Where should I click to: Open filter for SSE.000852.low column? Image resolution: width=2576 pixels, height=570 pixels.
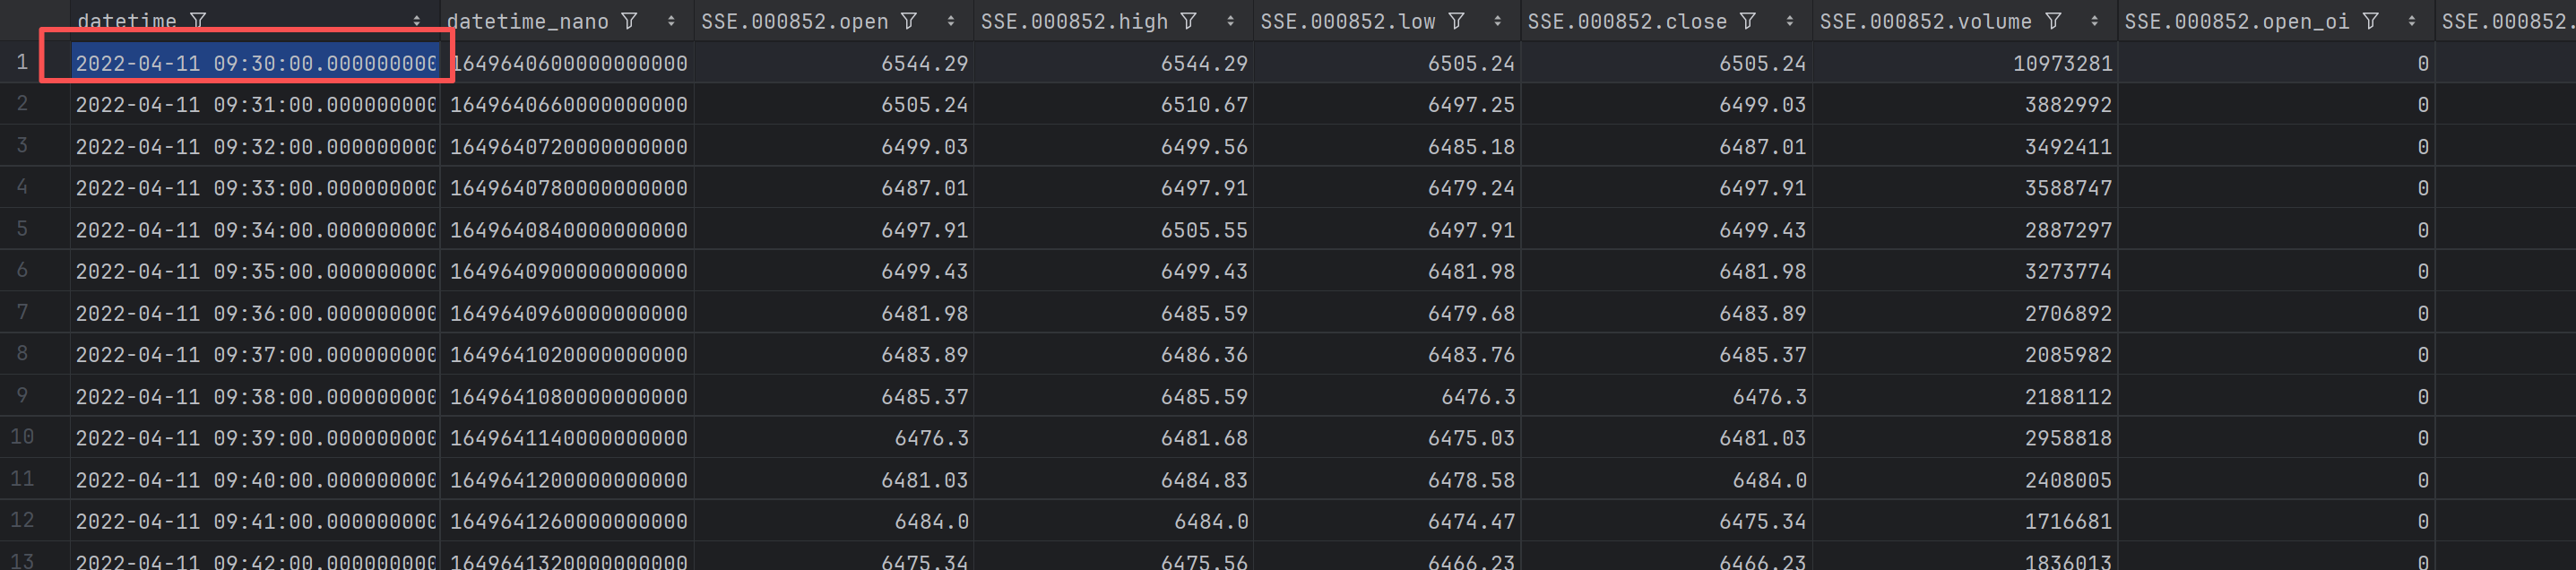[1457, 20]
